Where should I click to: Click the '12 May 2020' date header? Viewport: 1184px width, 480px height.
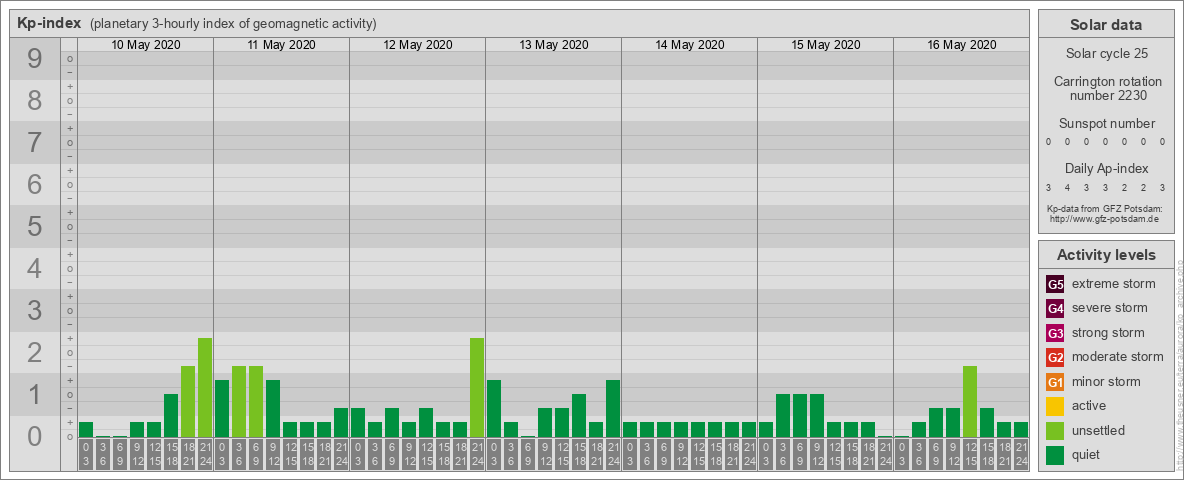point(418,45)
